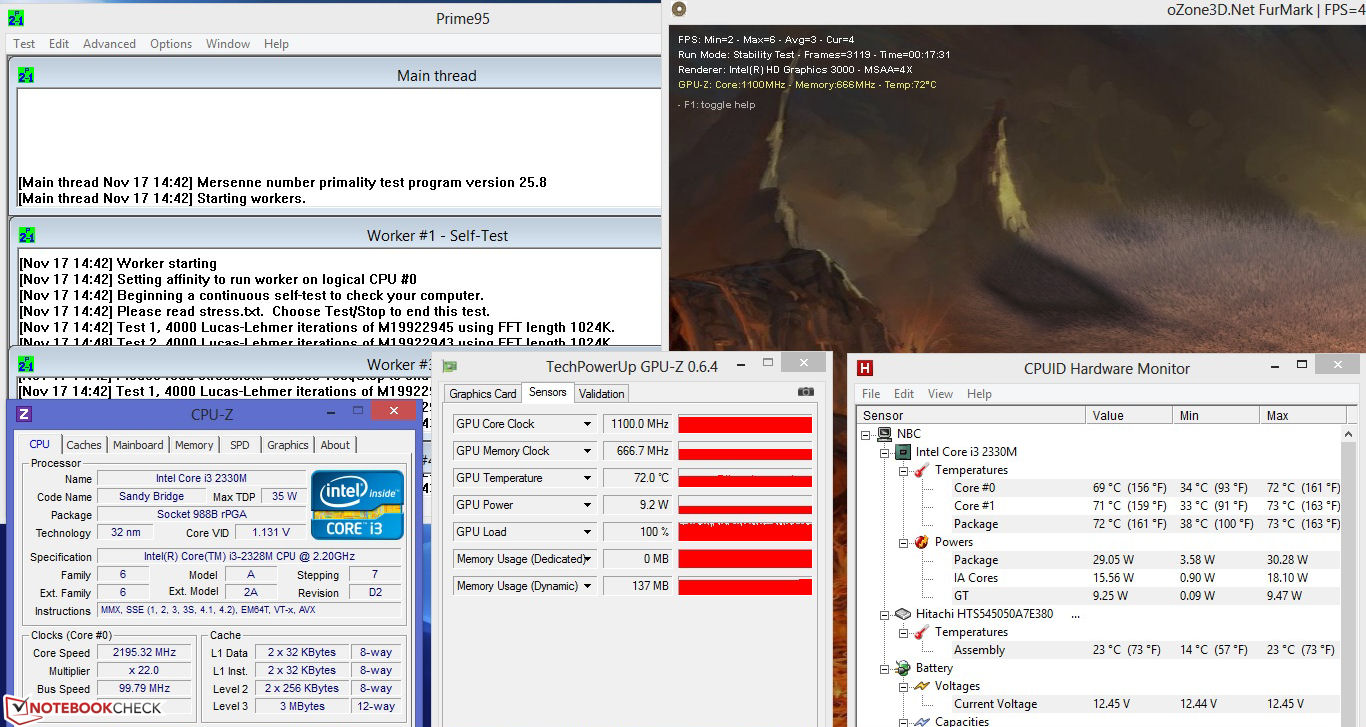Click the voltage wave icon beside Voltages
The width and height of the screenshot is (1366, 727).
921,686
